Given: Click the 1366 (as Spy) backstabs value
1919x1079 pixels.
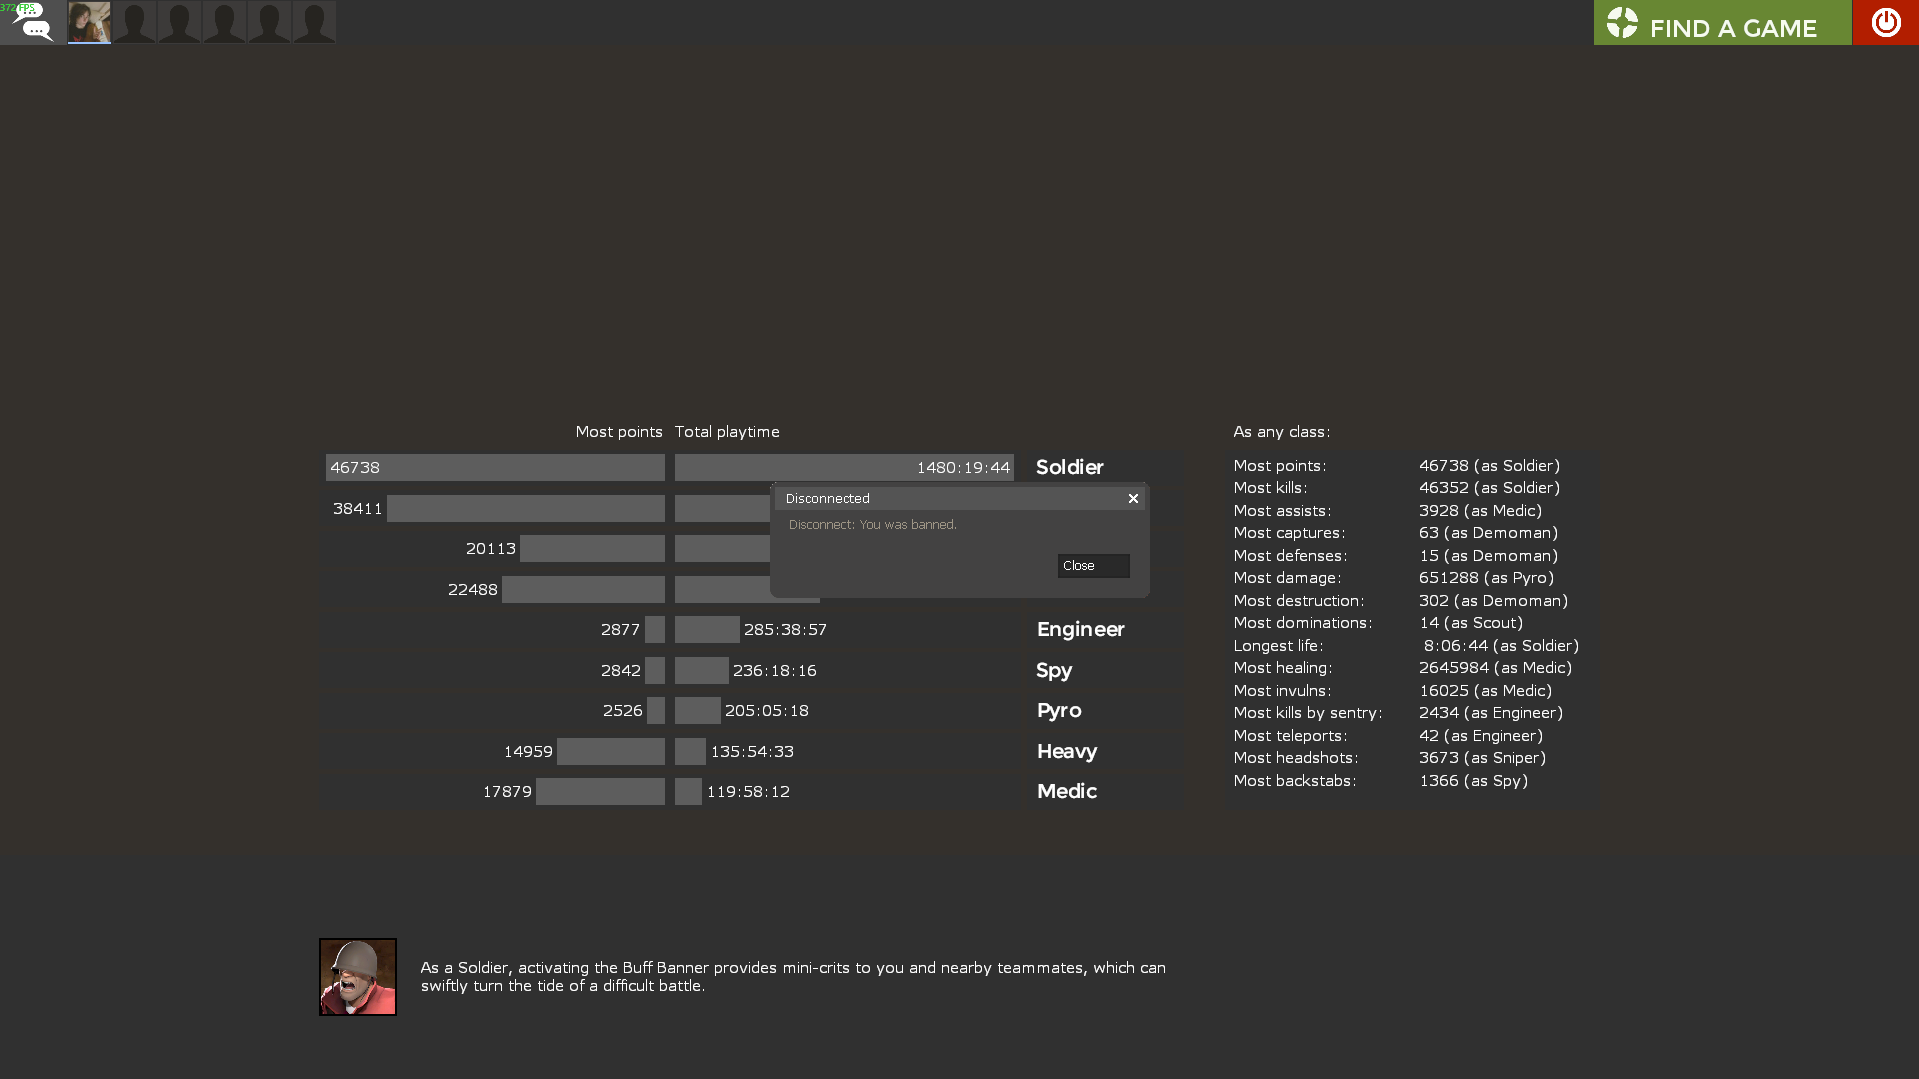Looking at the screenshot, I should 1473,780.
